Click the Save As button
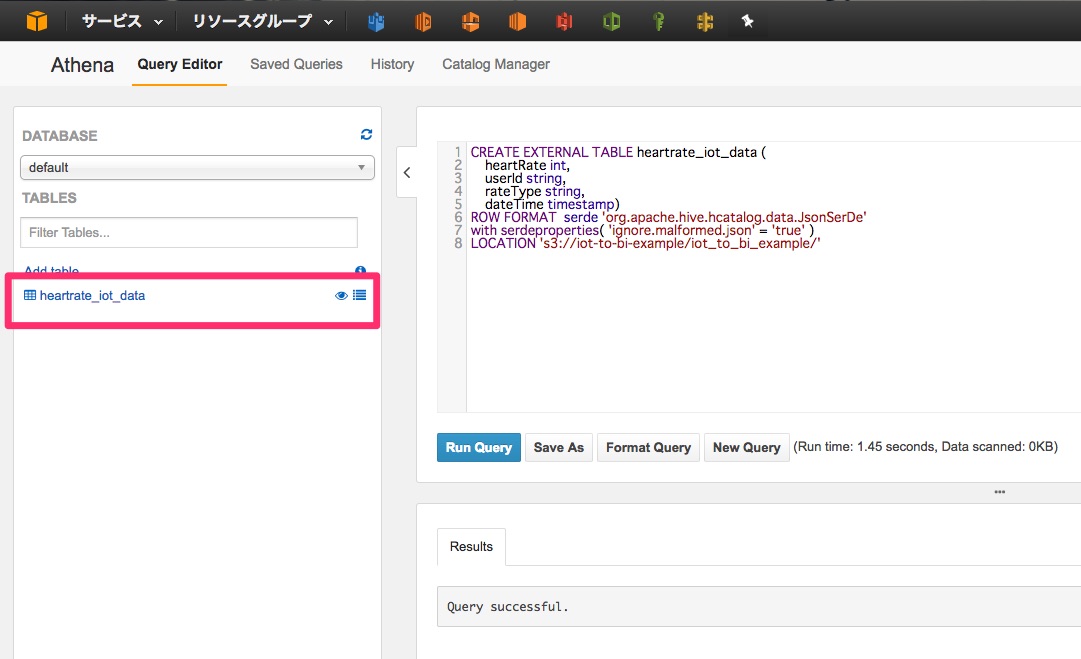 (558, 447)
